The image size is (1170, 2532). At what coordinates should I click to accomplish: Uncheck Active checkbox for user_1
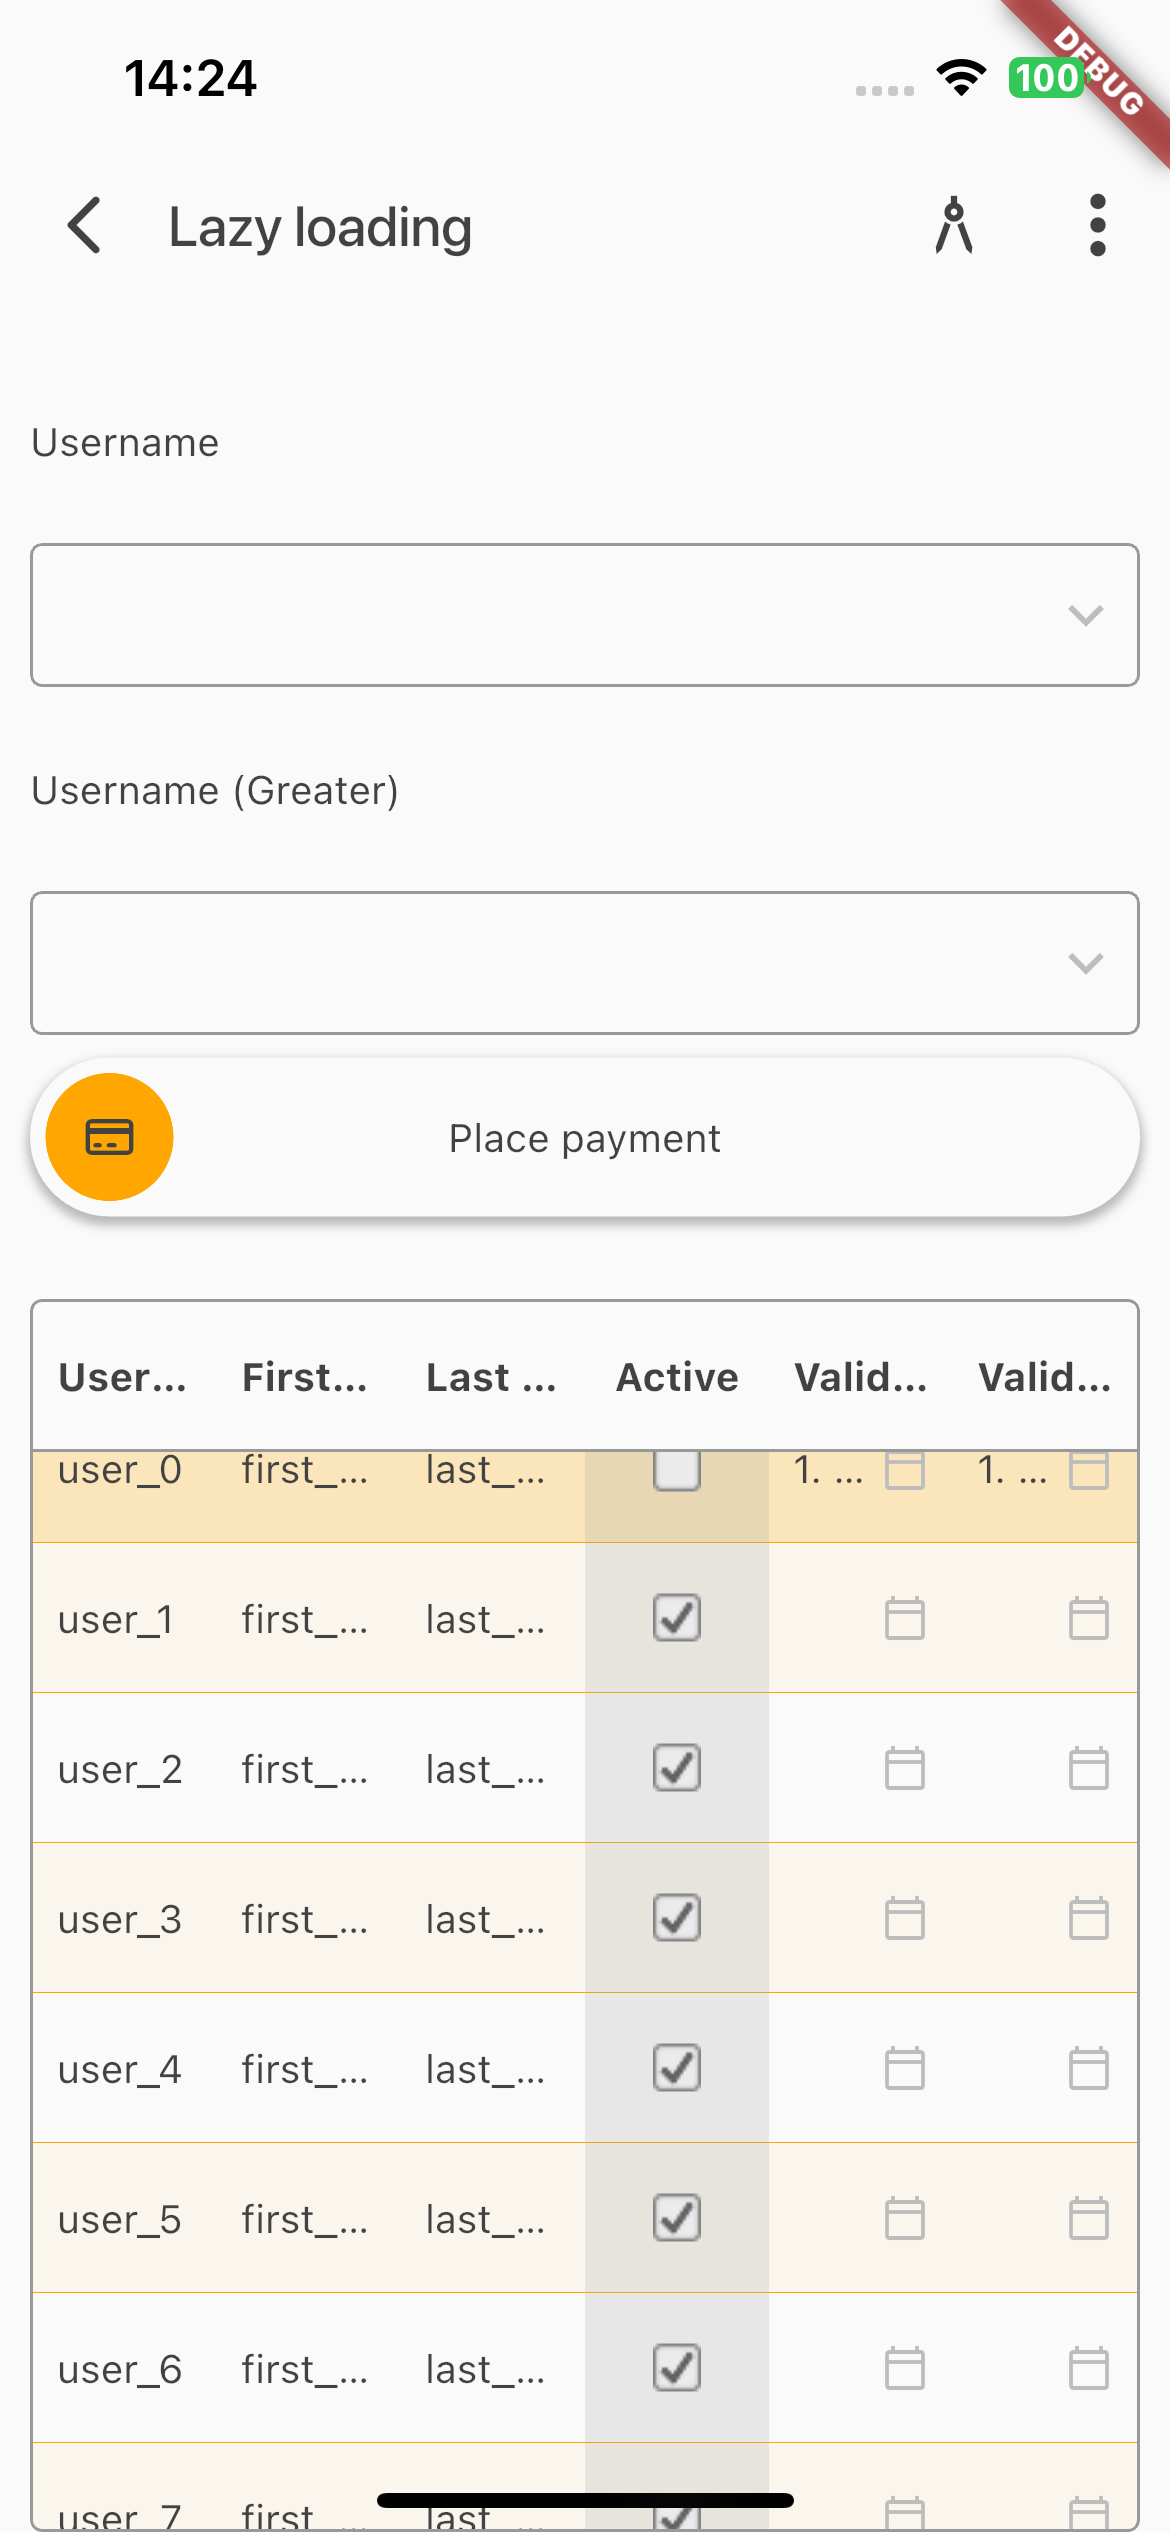pyautogui.click(x=677, y=1618)
